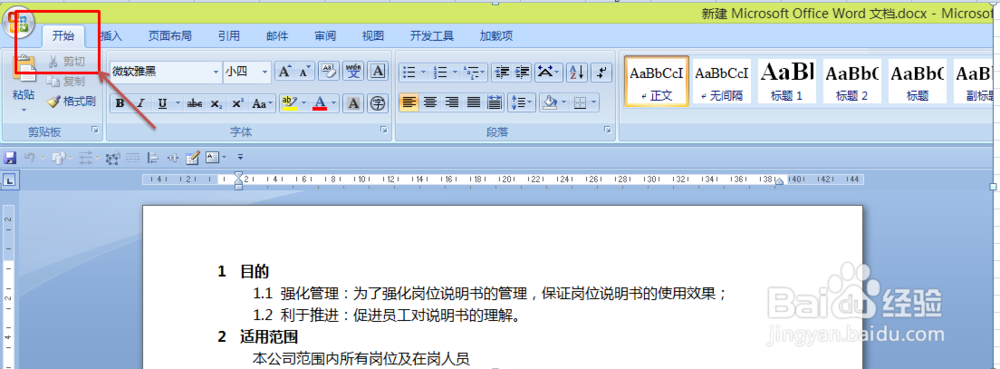
Task: Apply the 标题 1 style
Action: (x=786, y=81)
